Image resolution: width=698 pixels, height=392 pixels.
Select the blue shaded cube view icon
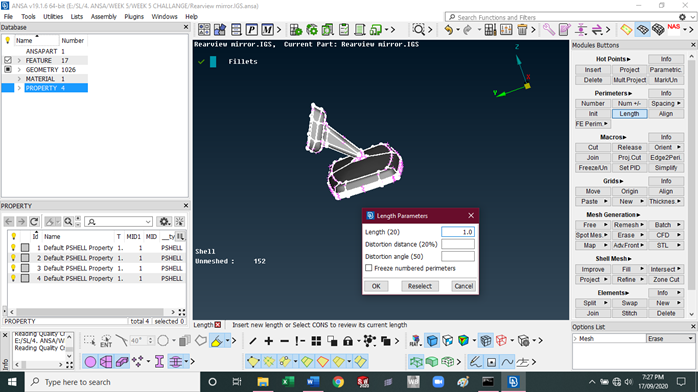432,341
